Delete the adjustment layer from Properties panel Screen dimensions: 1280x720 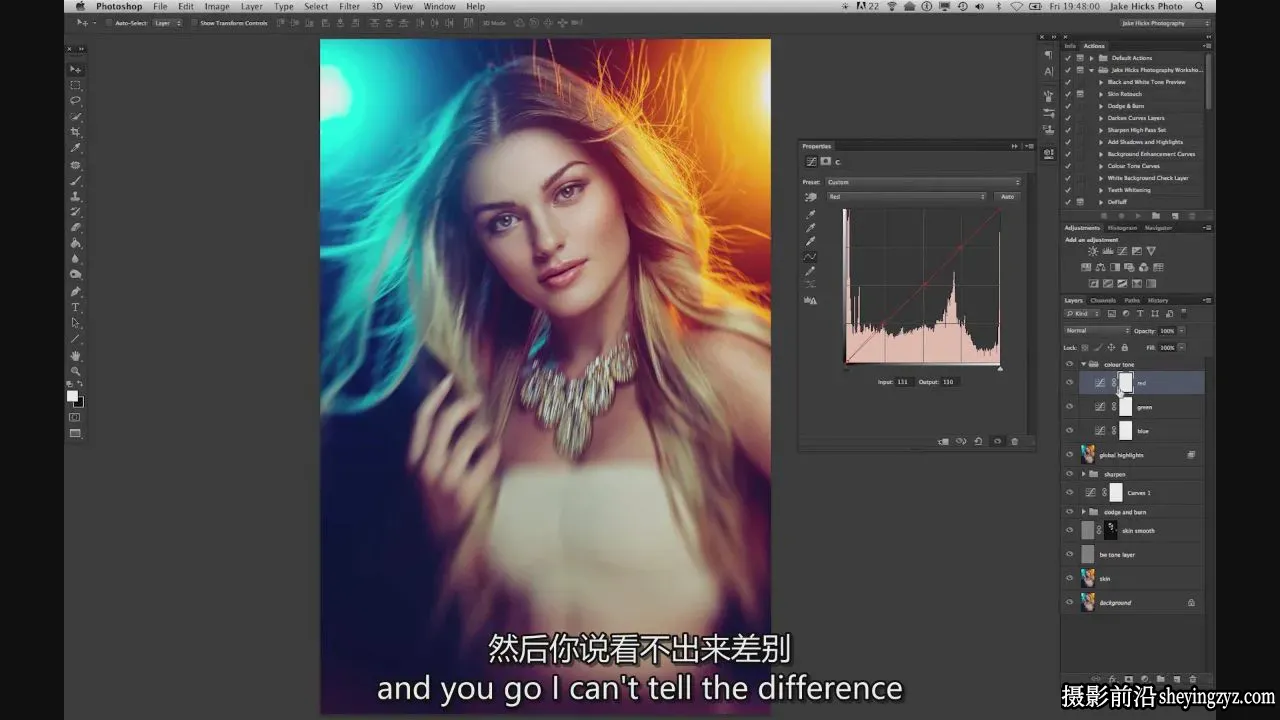[1014, 441]
